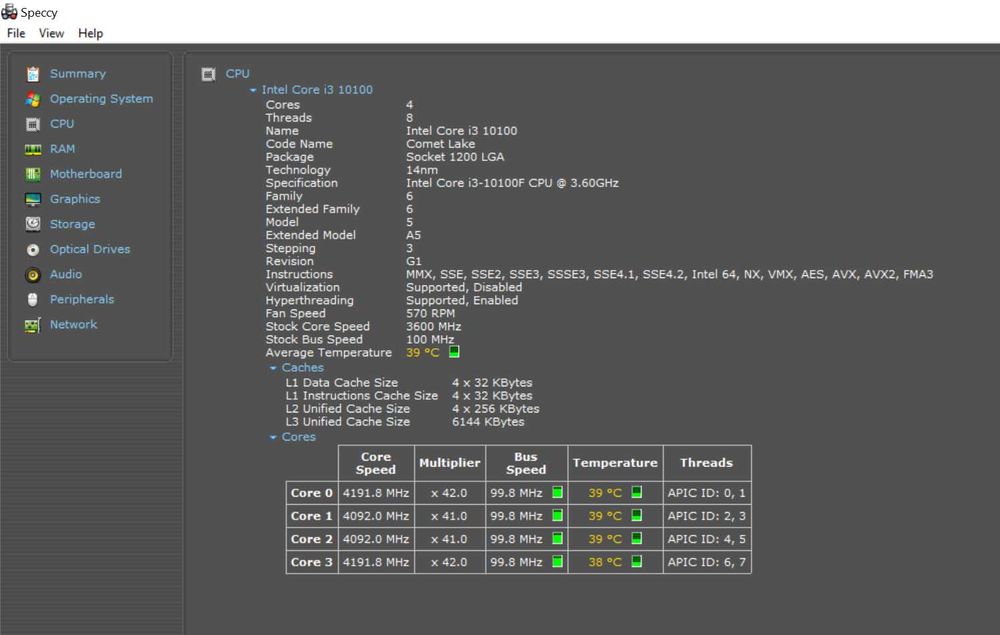Collapse the Cores section arrow
Image resolution: width=1000 pixels, height=635 pixels.
[273, 437]
